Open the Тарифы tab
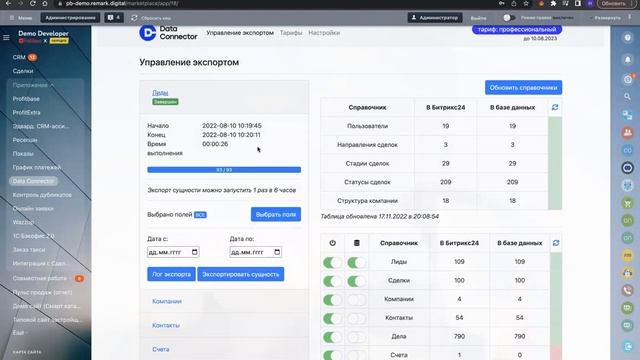Viewport: 640px width, 360px height. coord(291,33)
